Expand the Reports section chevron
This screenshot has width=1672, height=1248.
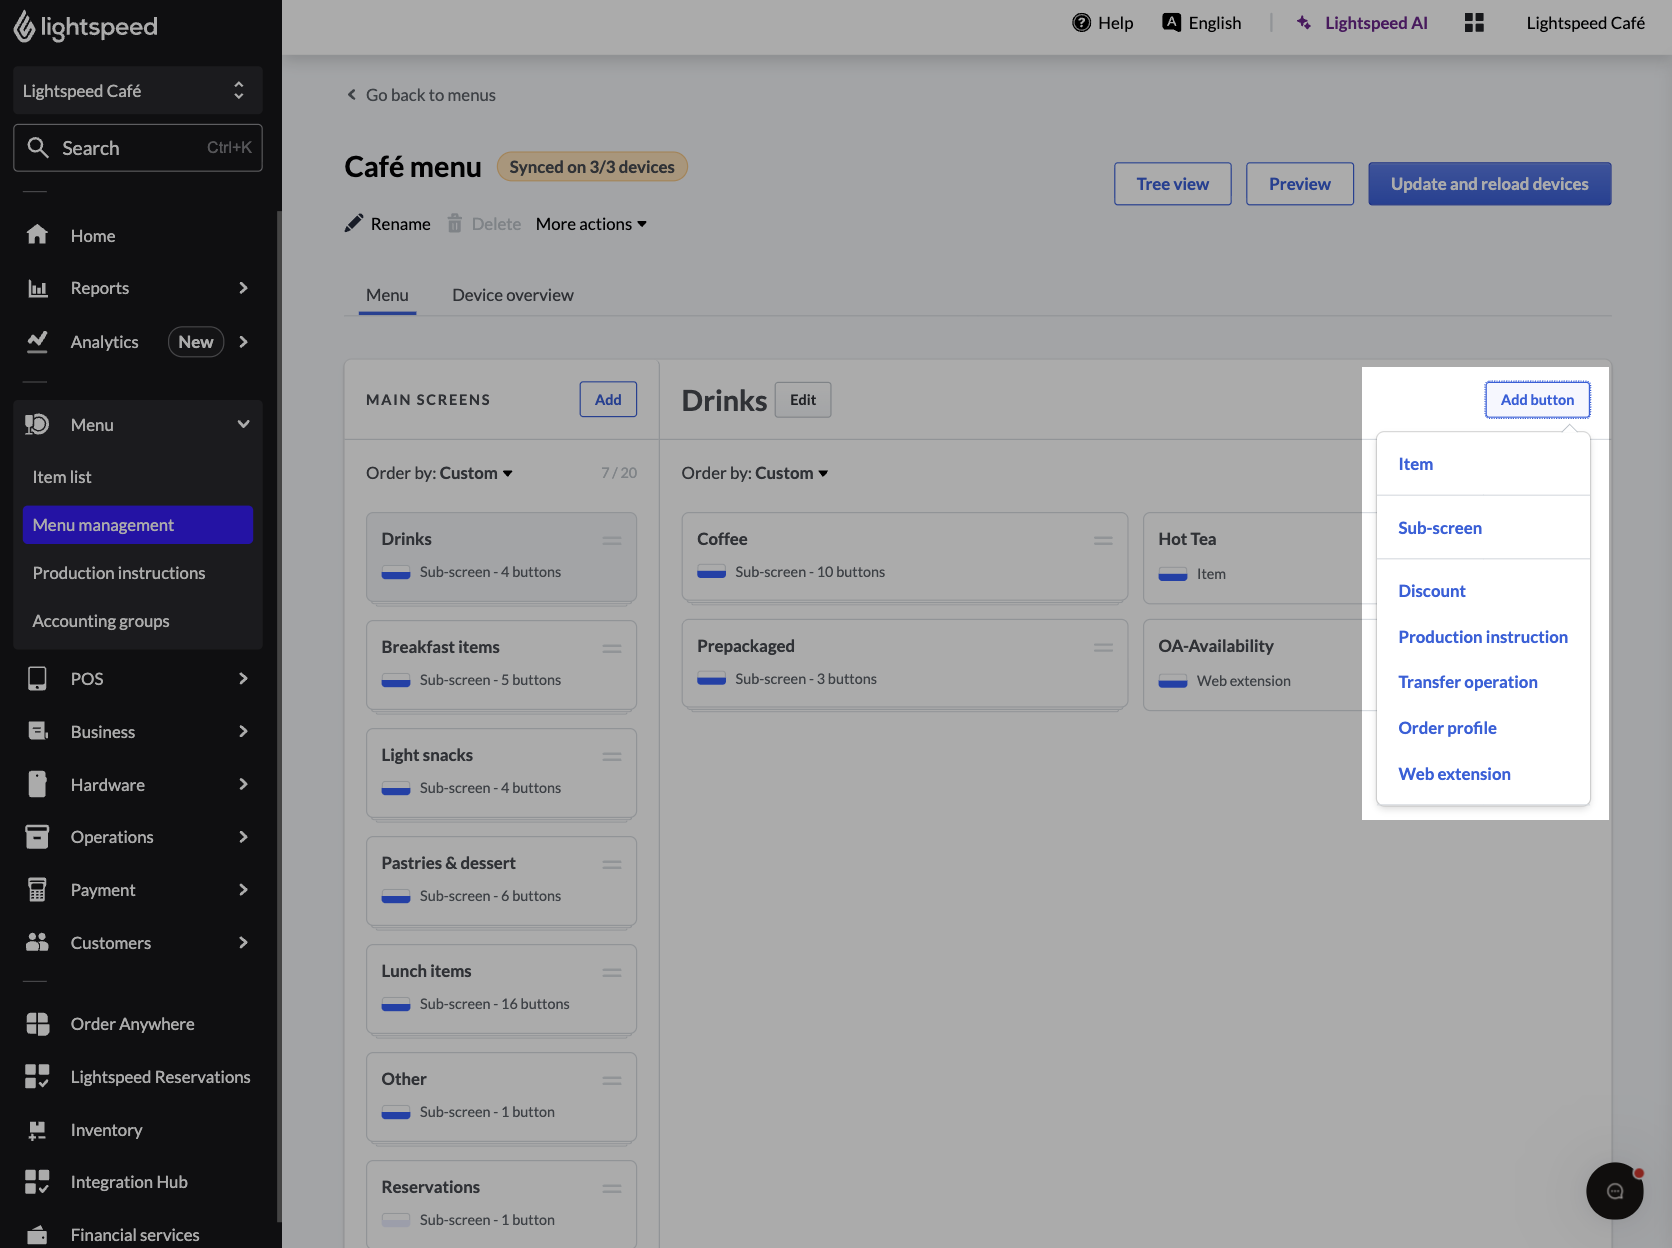coord(243,288)
